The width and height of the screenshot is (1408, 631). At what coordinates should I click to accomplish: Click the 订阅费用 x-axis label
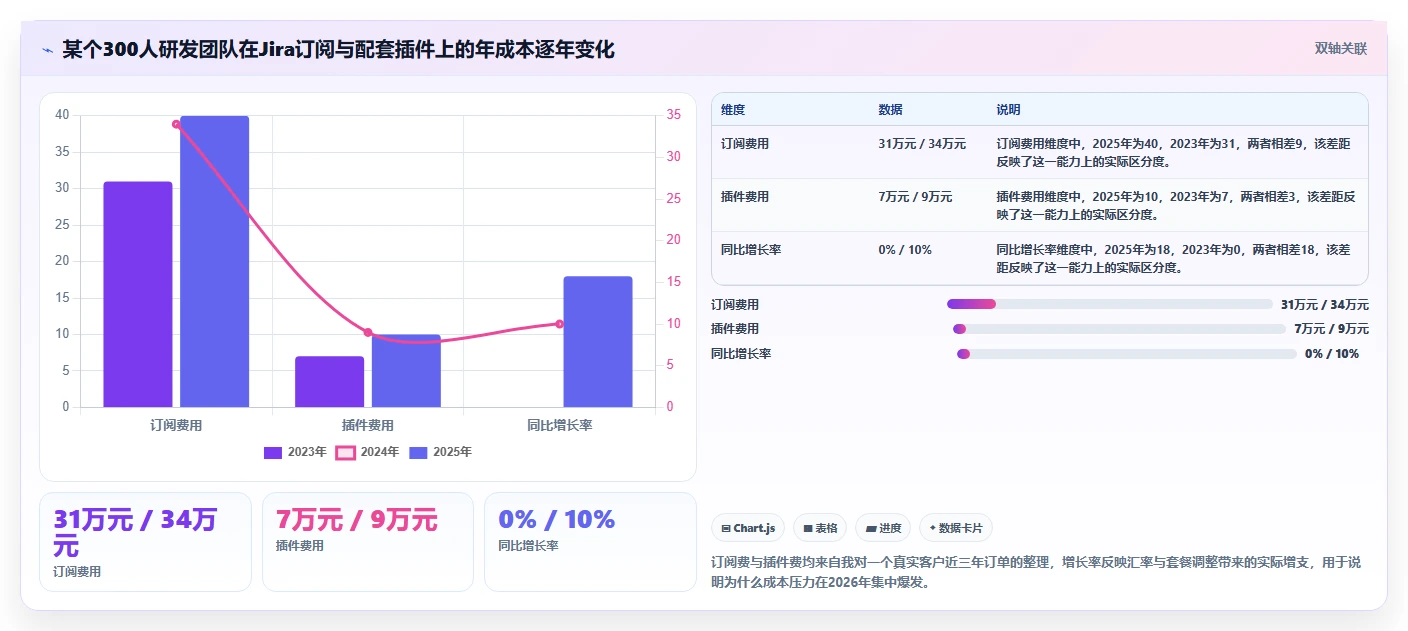pyautogui.click(x=176, y=425)
